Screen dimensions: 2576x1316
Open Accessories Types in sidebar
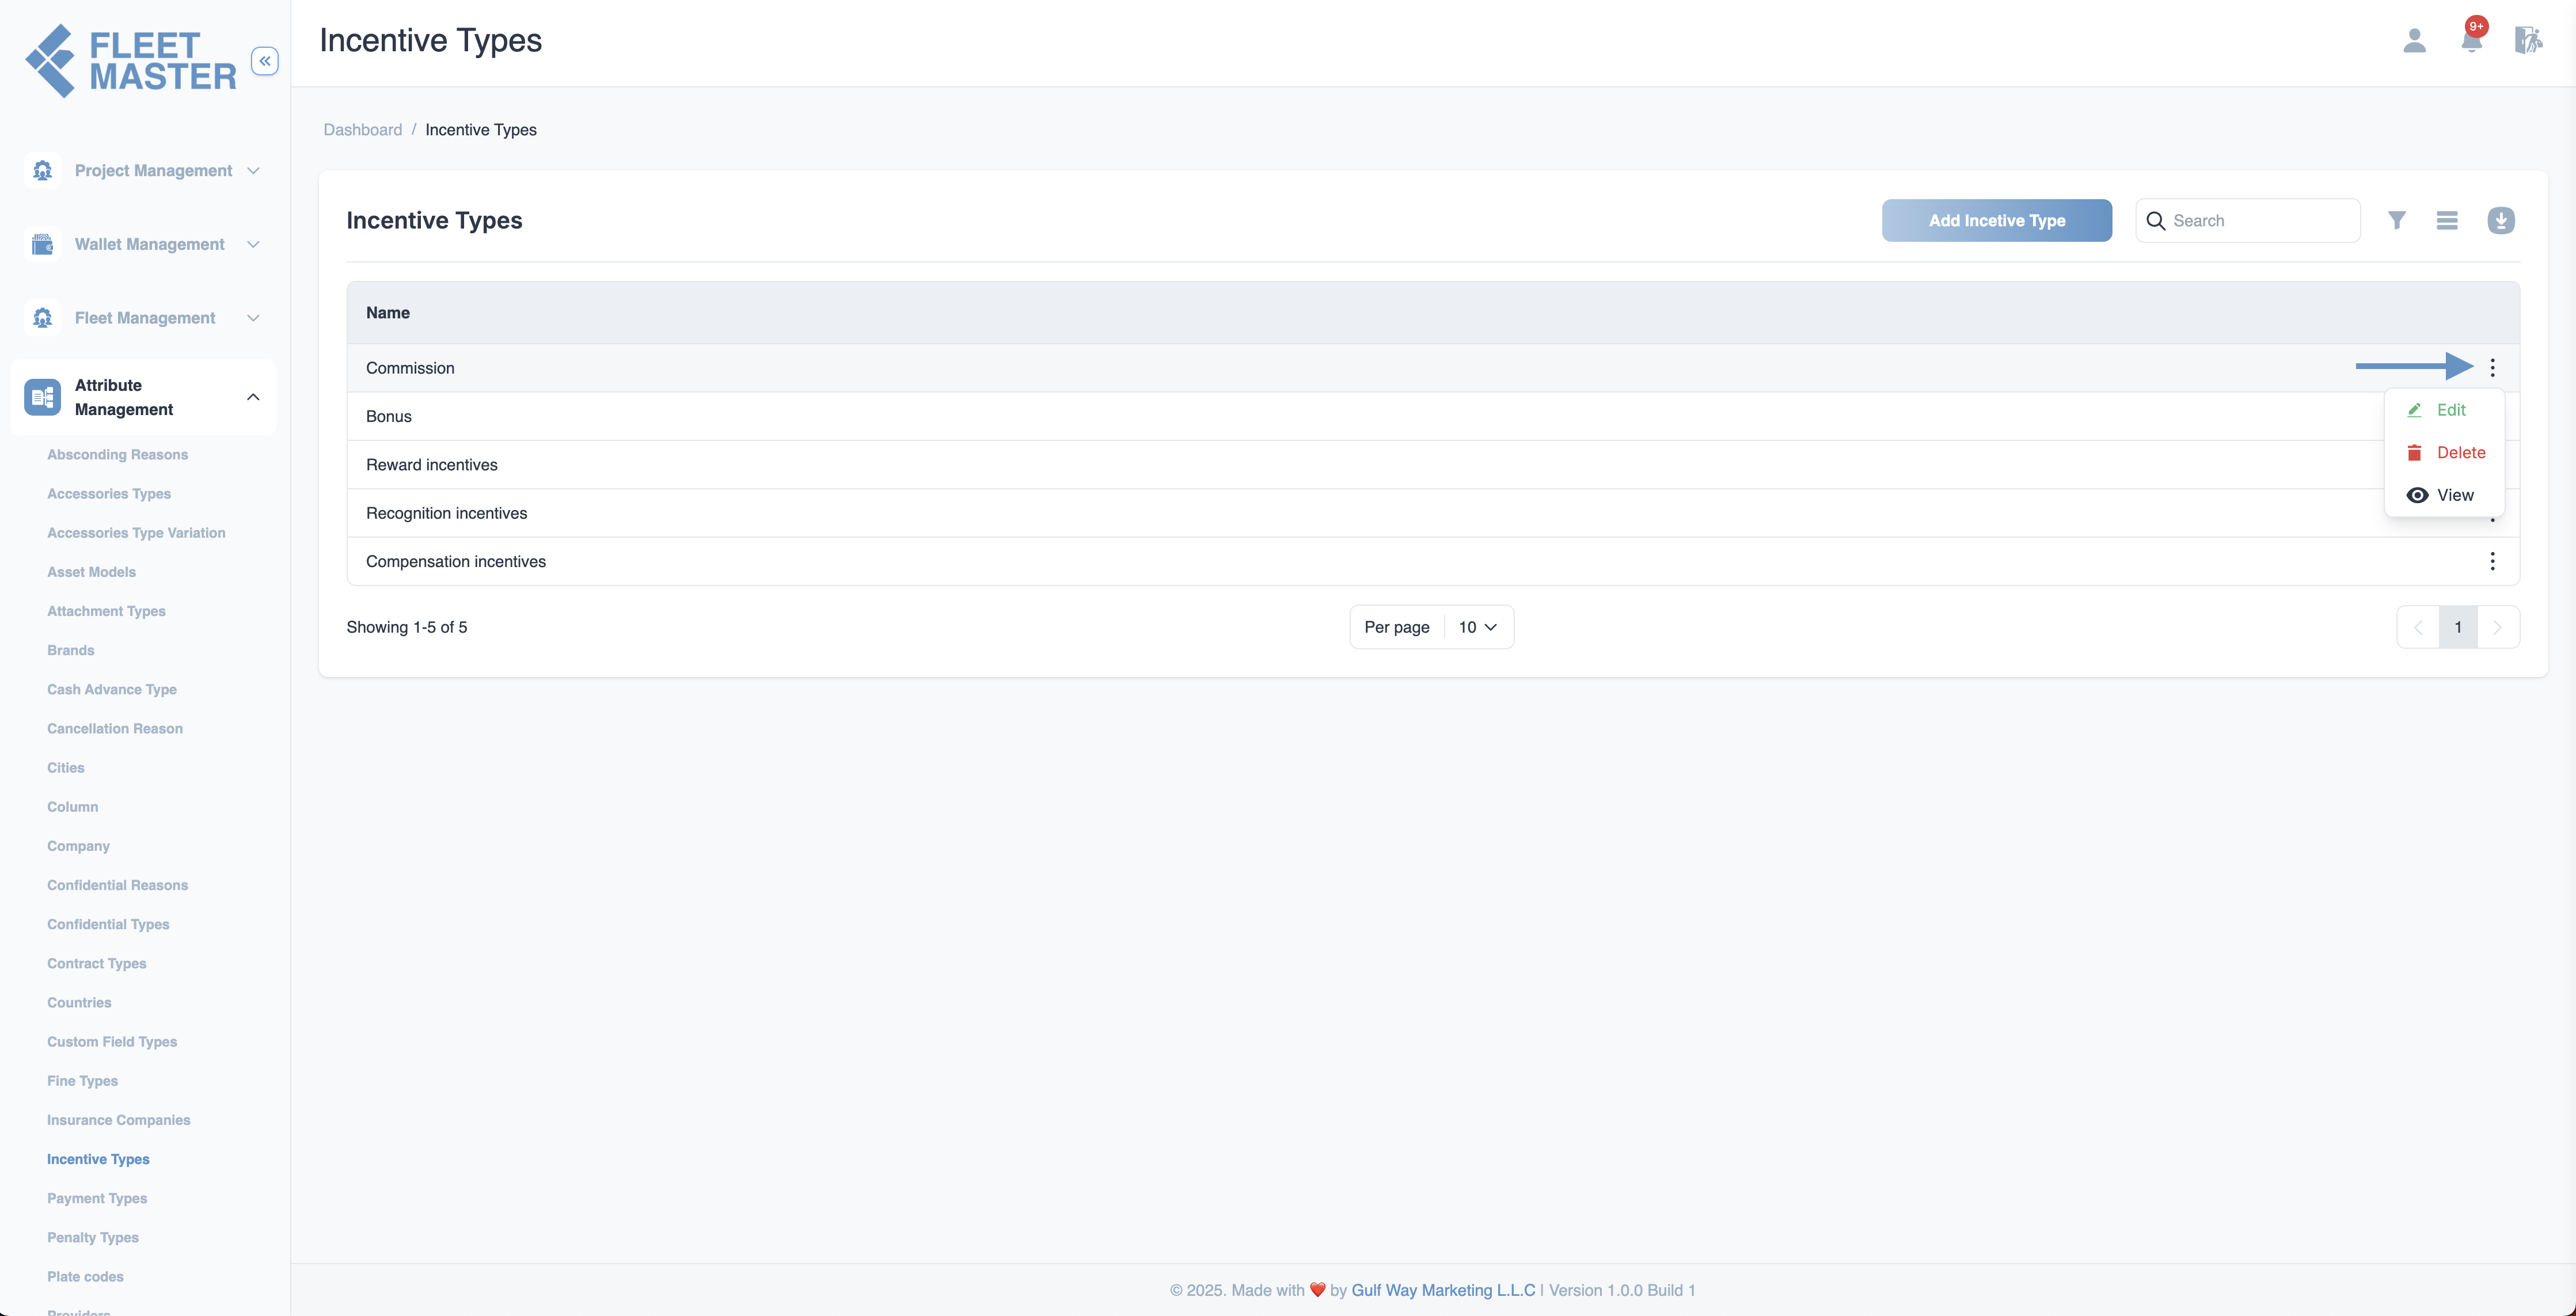[x=109, y=494]
